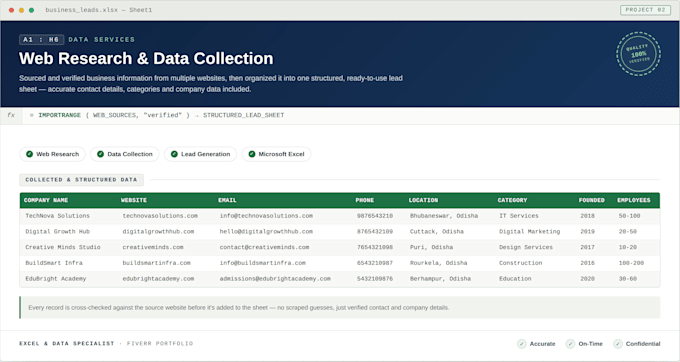Click the Quality 100% Verified seal
This screenshot has width=680, height=362.
coord(638,54)
